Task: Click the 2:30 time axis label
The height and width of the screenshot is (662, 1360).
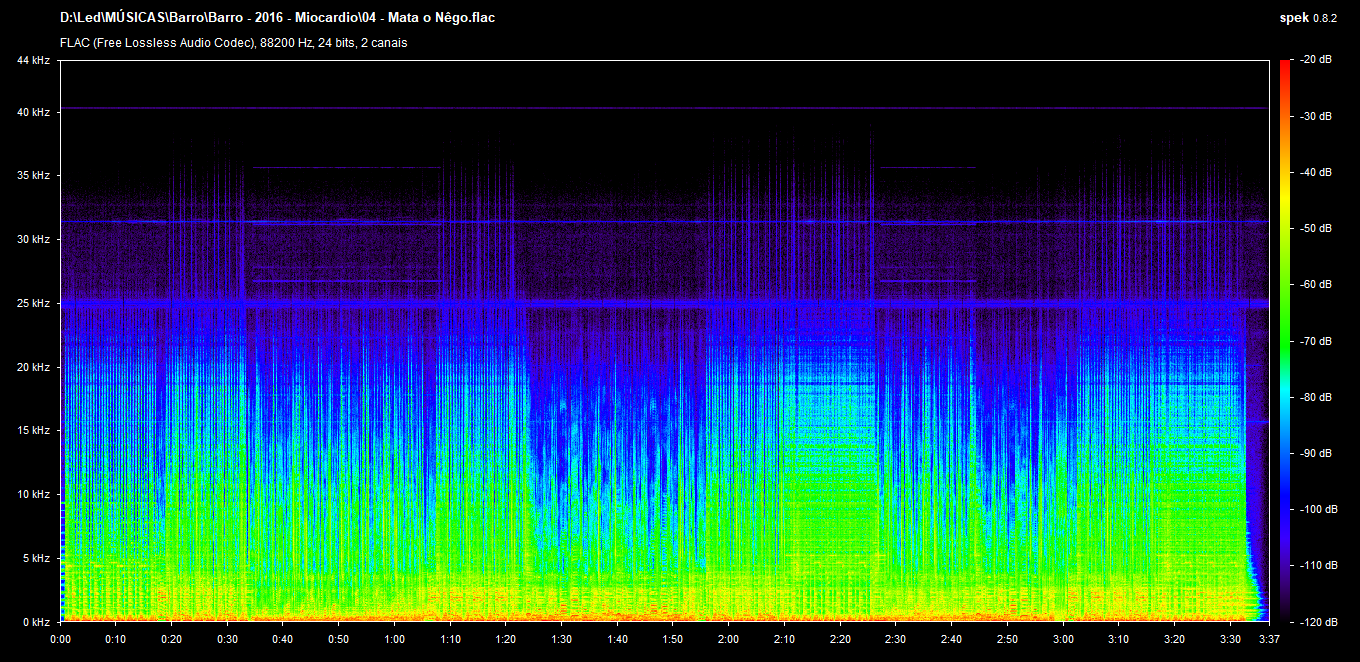Action: tap(895, 639)
